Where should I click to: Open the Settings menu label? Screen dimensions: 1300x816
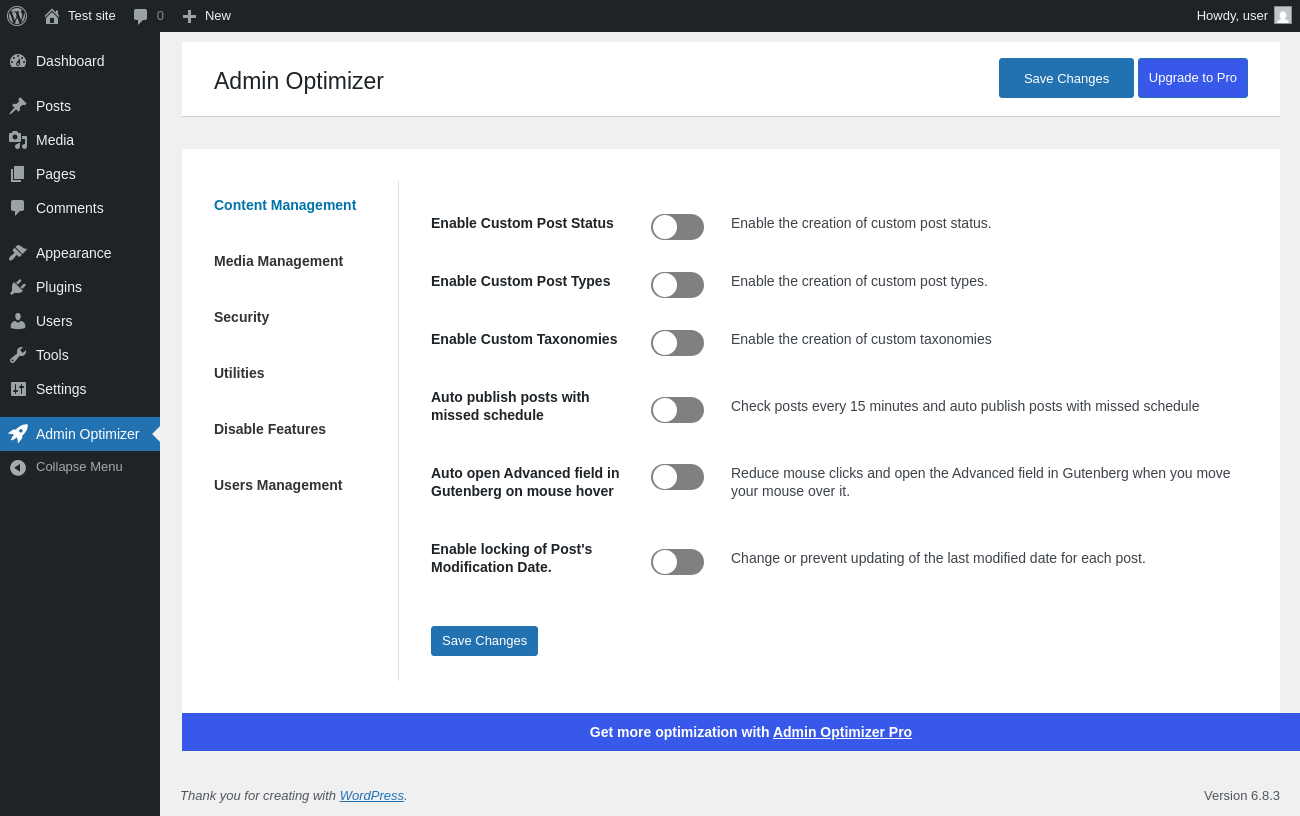coord(61,389)
